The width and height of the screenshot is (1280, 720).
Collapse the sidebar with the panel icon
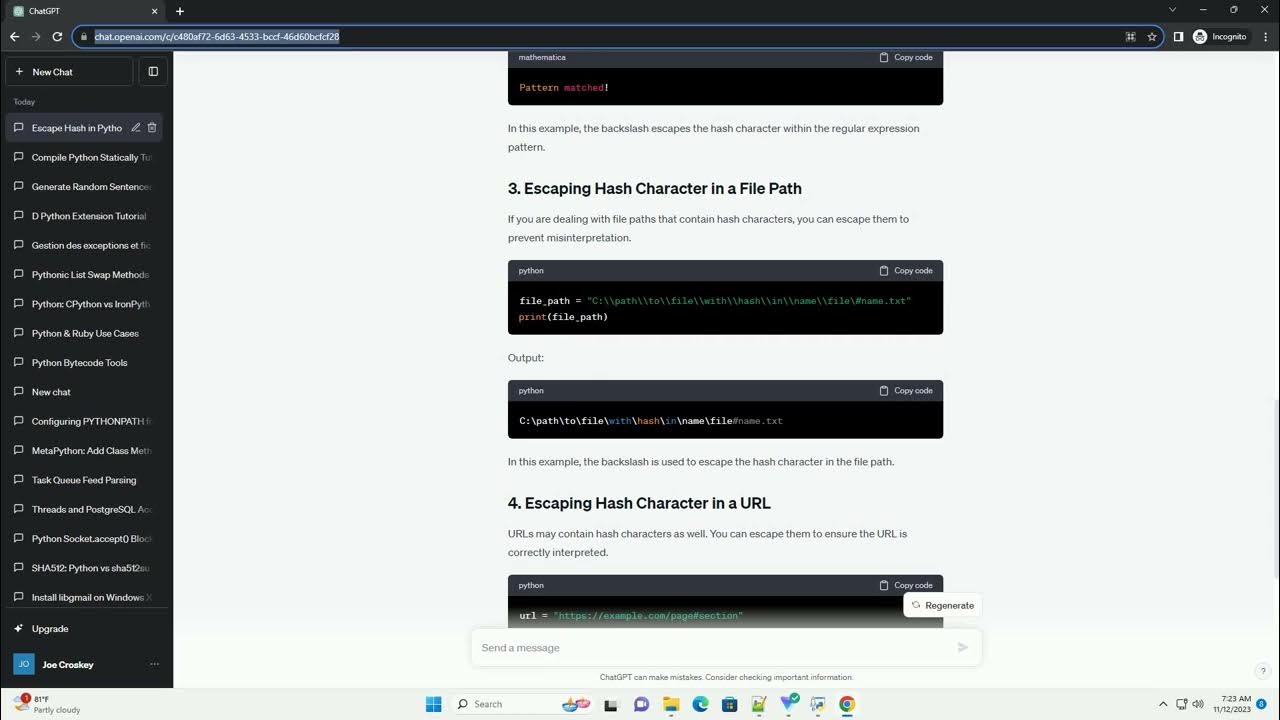click(x=153, y=72)
